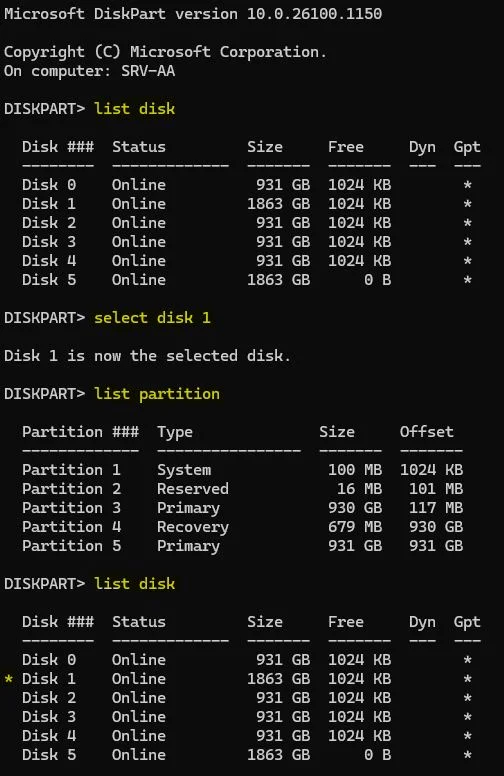Image resolution: width=504 pixels, height=776 pixels.
Task: Click the 117 MB offset value
Action: pos(436,508)
